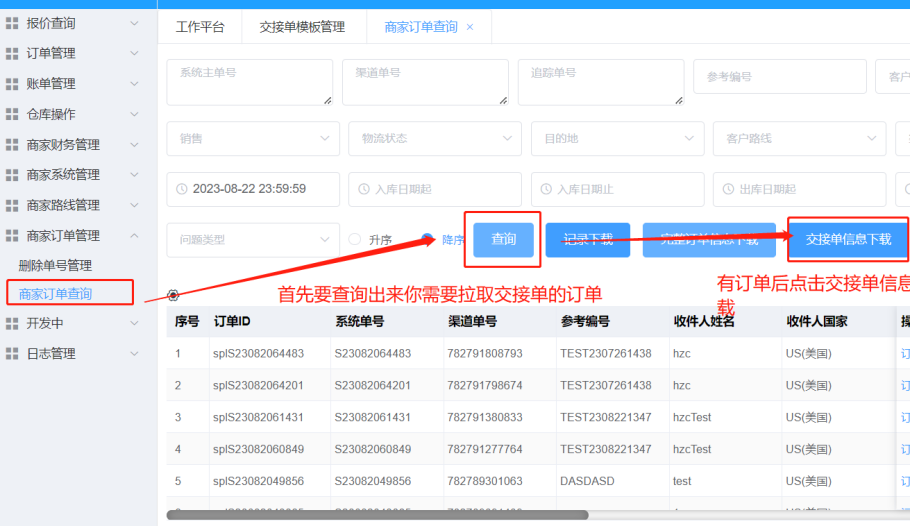Click the grid icon beside 日志管理
This screenshot has height=527, width=910.
(12, 354)
